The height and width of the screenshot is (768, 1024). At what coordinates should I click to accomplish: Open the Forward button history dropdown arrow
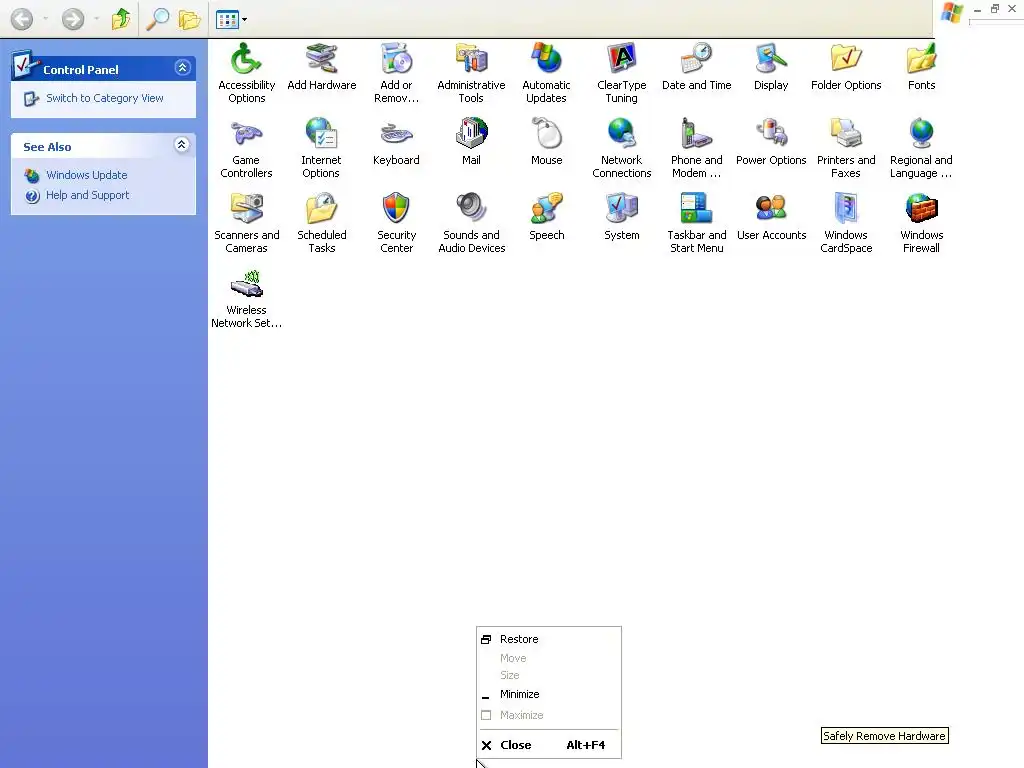click(97, 19)
